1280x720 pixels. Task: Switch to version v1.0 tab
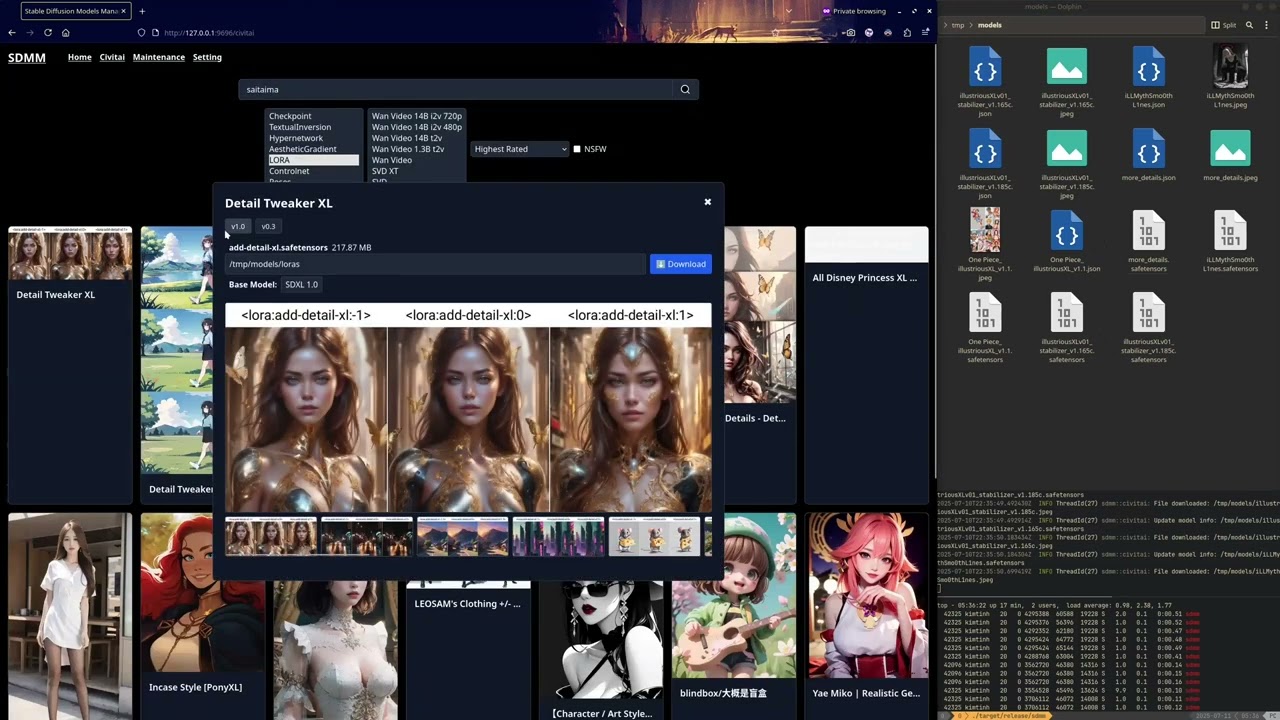point(238,226)
